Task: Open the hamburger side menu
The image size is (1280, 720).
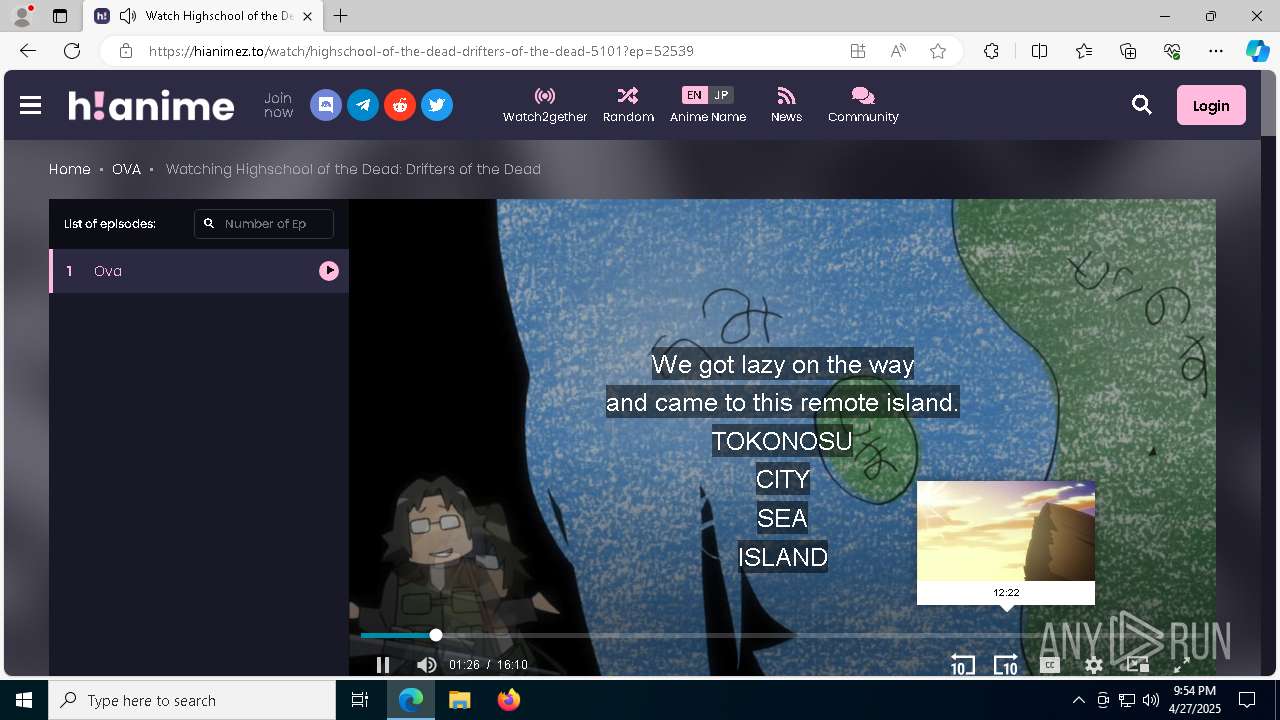Action: 30,105
